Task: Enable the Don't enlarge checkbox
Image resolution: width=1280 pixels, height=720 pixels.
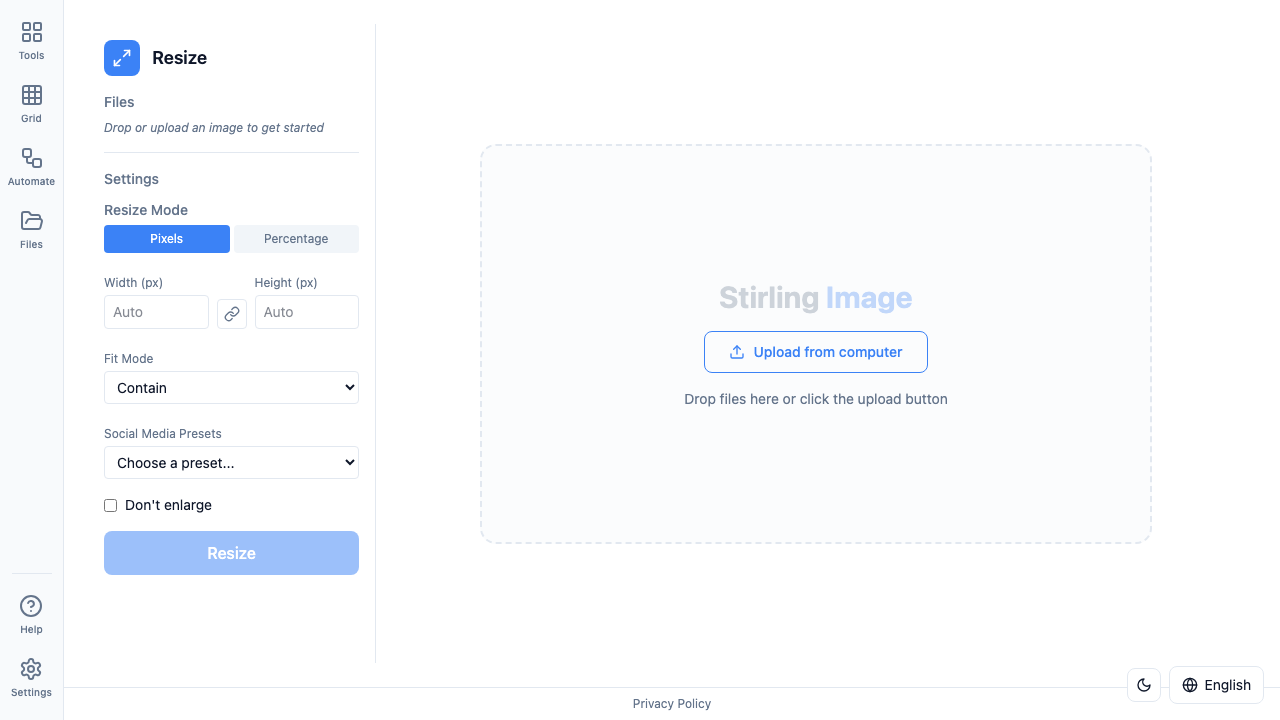Action: 111,505
